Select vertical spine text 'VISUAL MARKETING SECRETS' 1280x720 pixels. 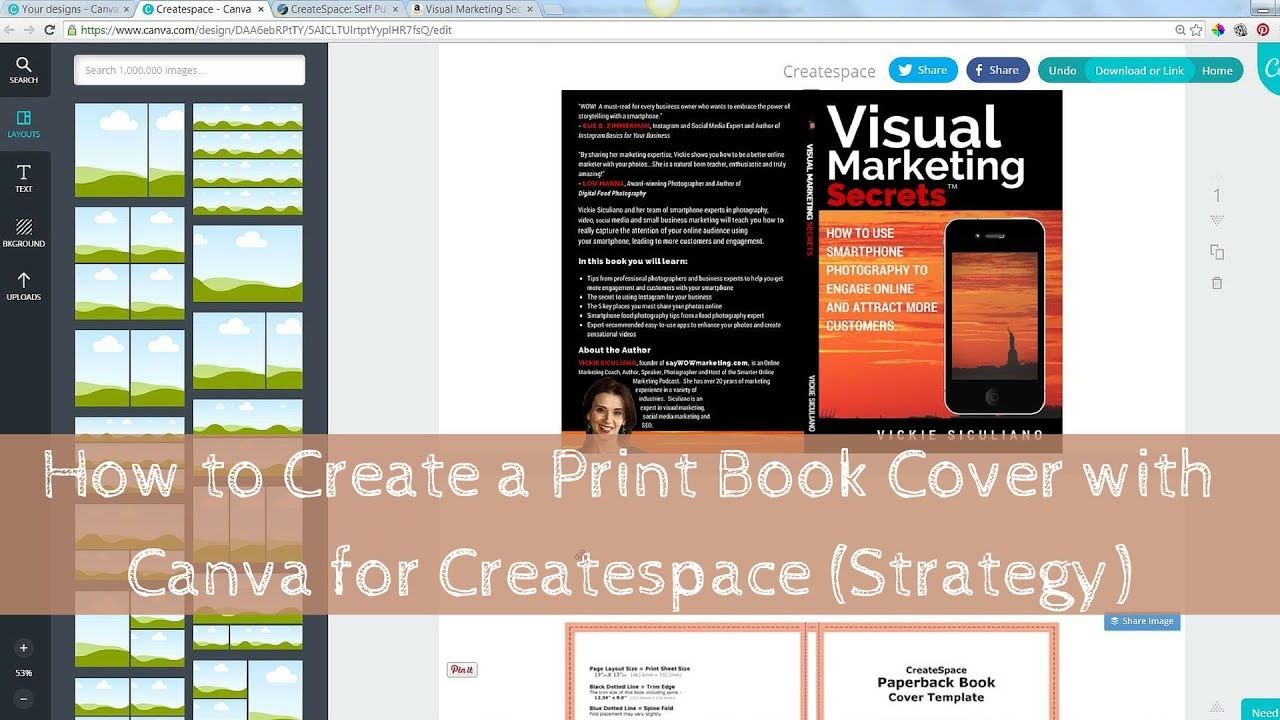(809, 200)
